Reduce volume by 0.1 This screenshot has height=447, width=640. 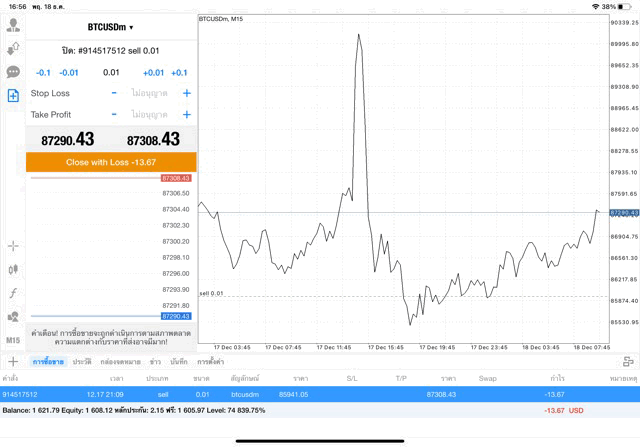click(x=43, y=73)
